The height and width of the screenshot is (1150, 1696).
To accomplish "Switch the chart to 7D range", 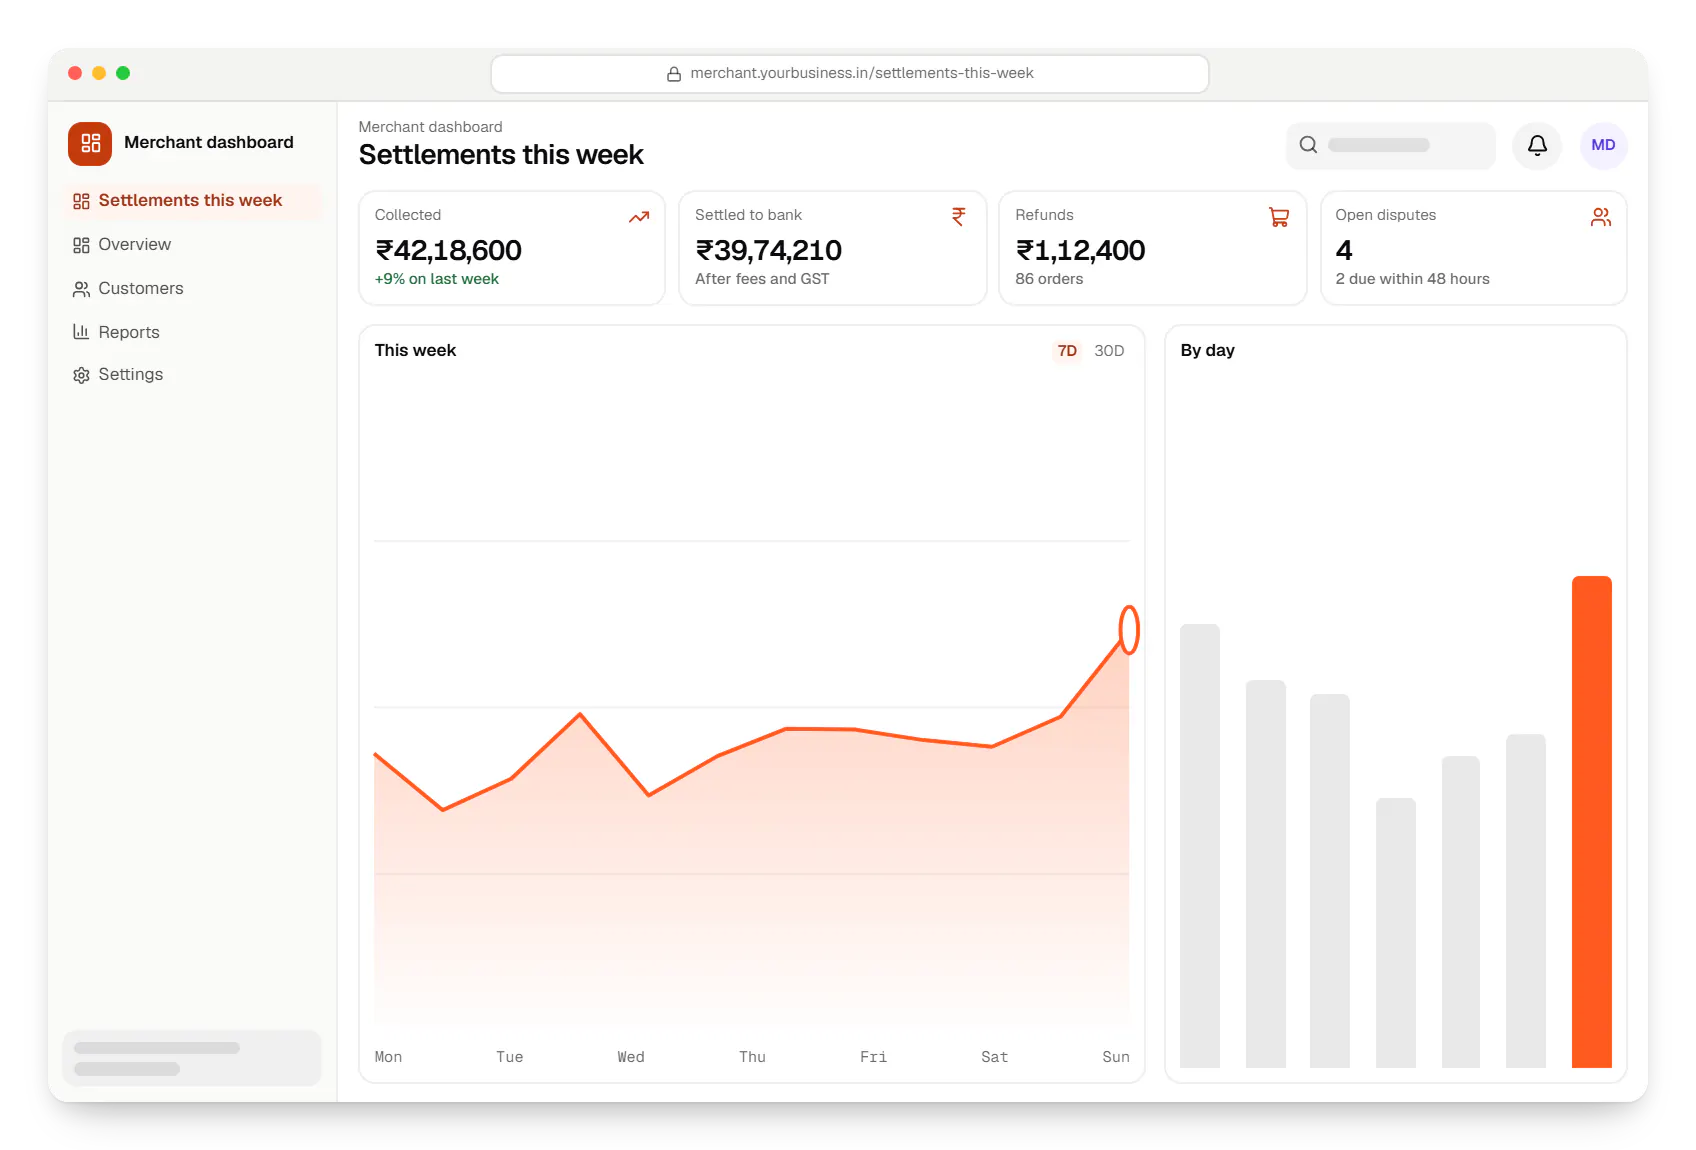I will 1067,351.
